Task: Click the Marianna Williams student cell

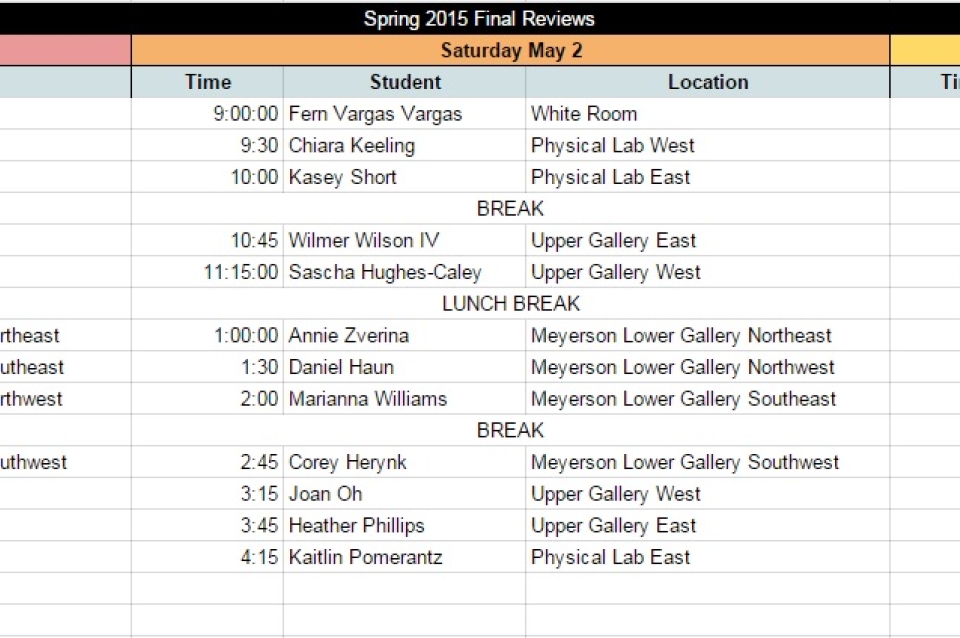Action: pyautogui.click(x=405, y=399)
